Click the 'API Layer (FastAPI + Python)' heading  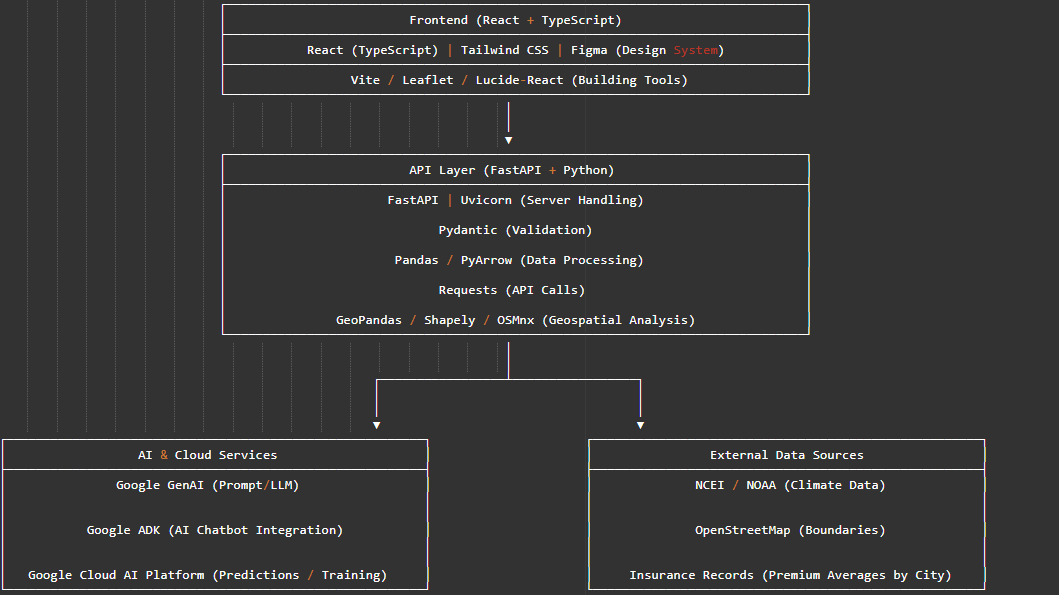pos(511,170)
